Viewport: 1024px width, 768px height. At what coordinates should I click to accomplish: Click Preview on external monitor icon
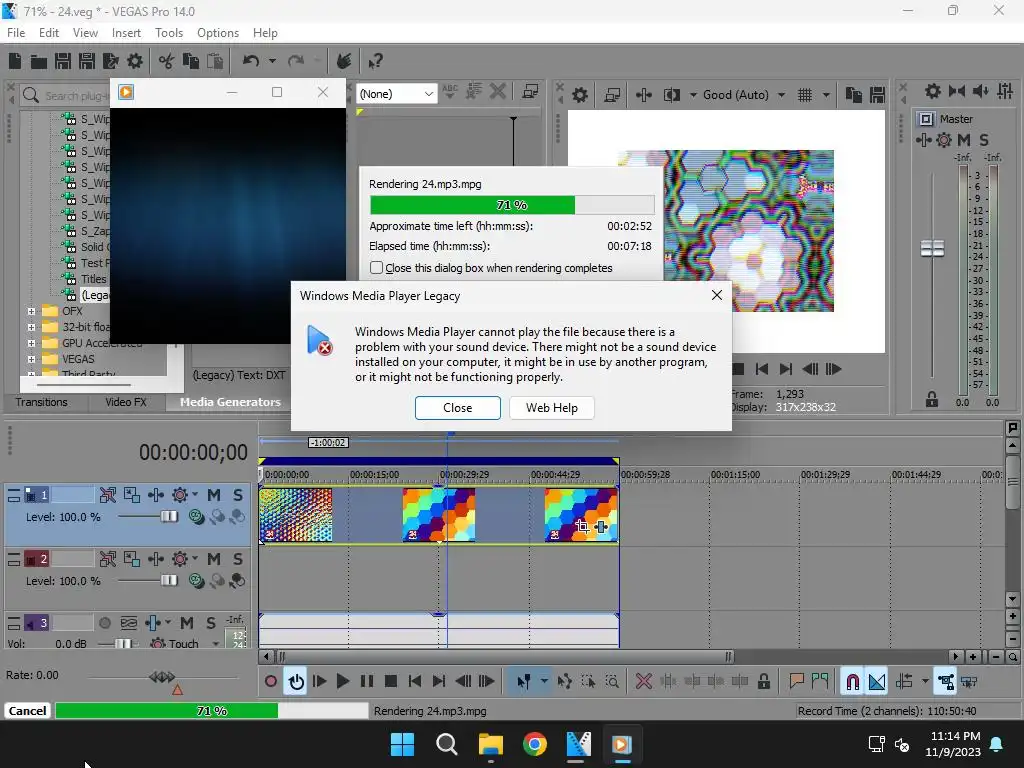tap(612, 95)
